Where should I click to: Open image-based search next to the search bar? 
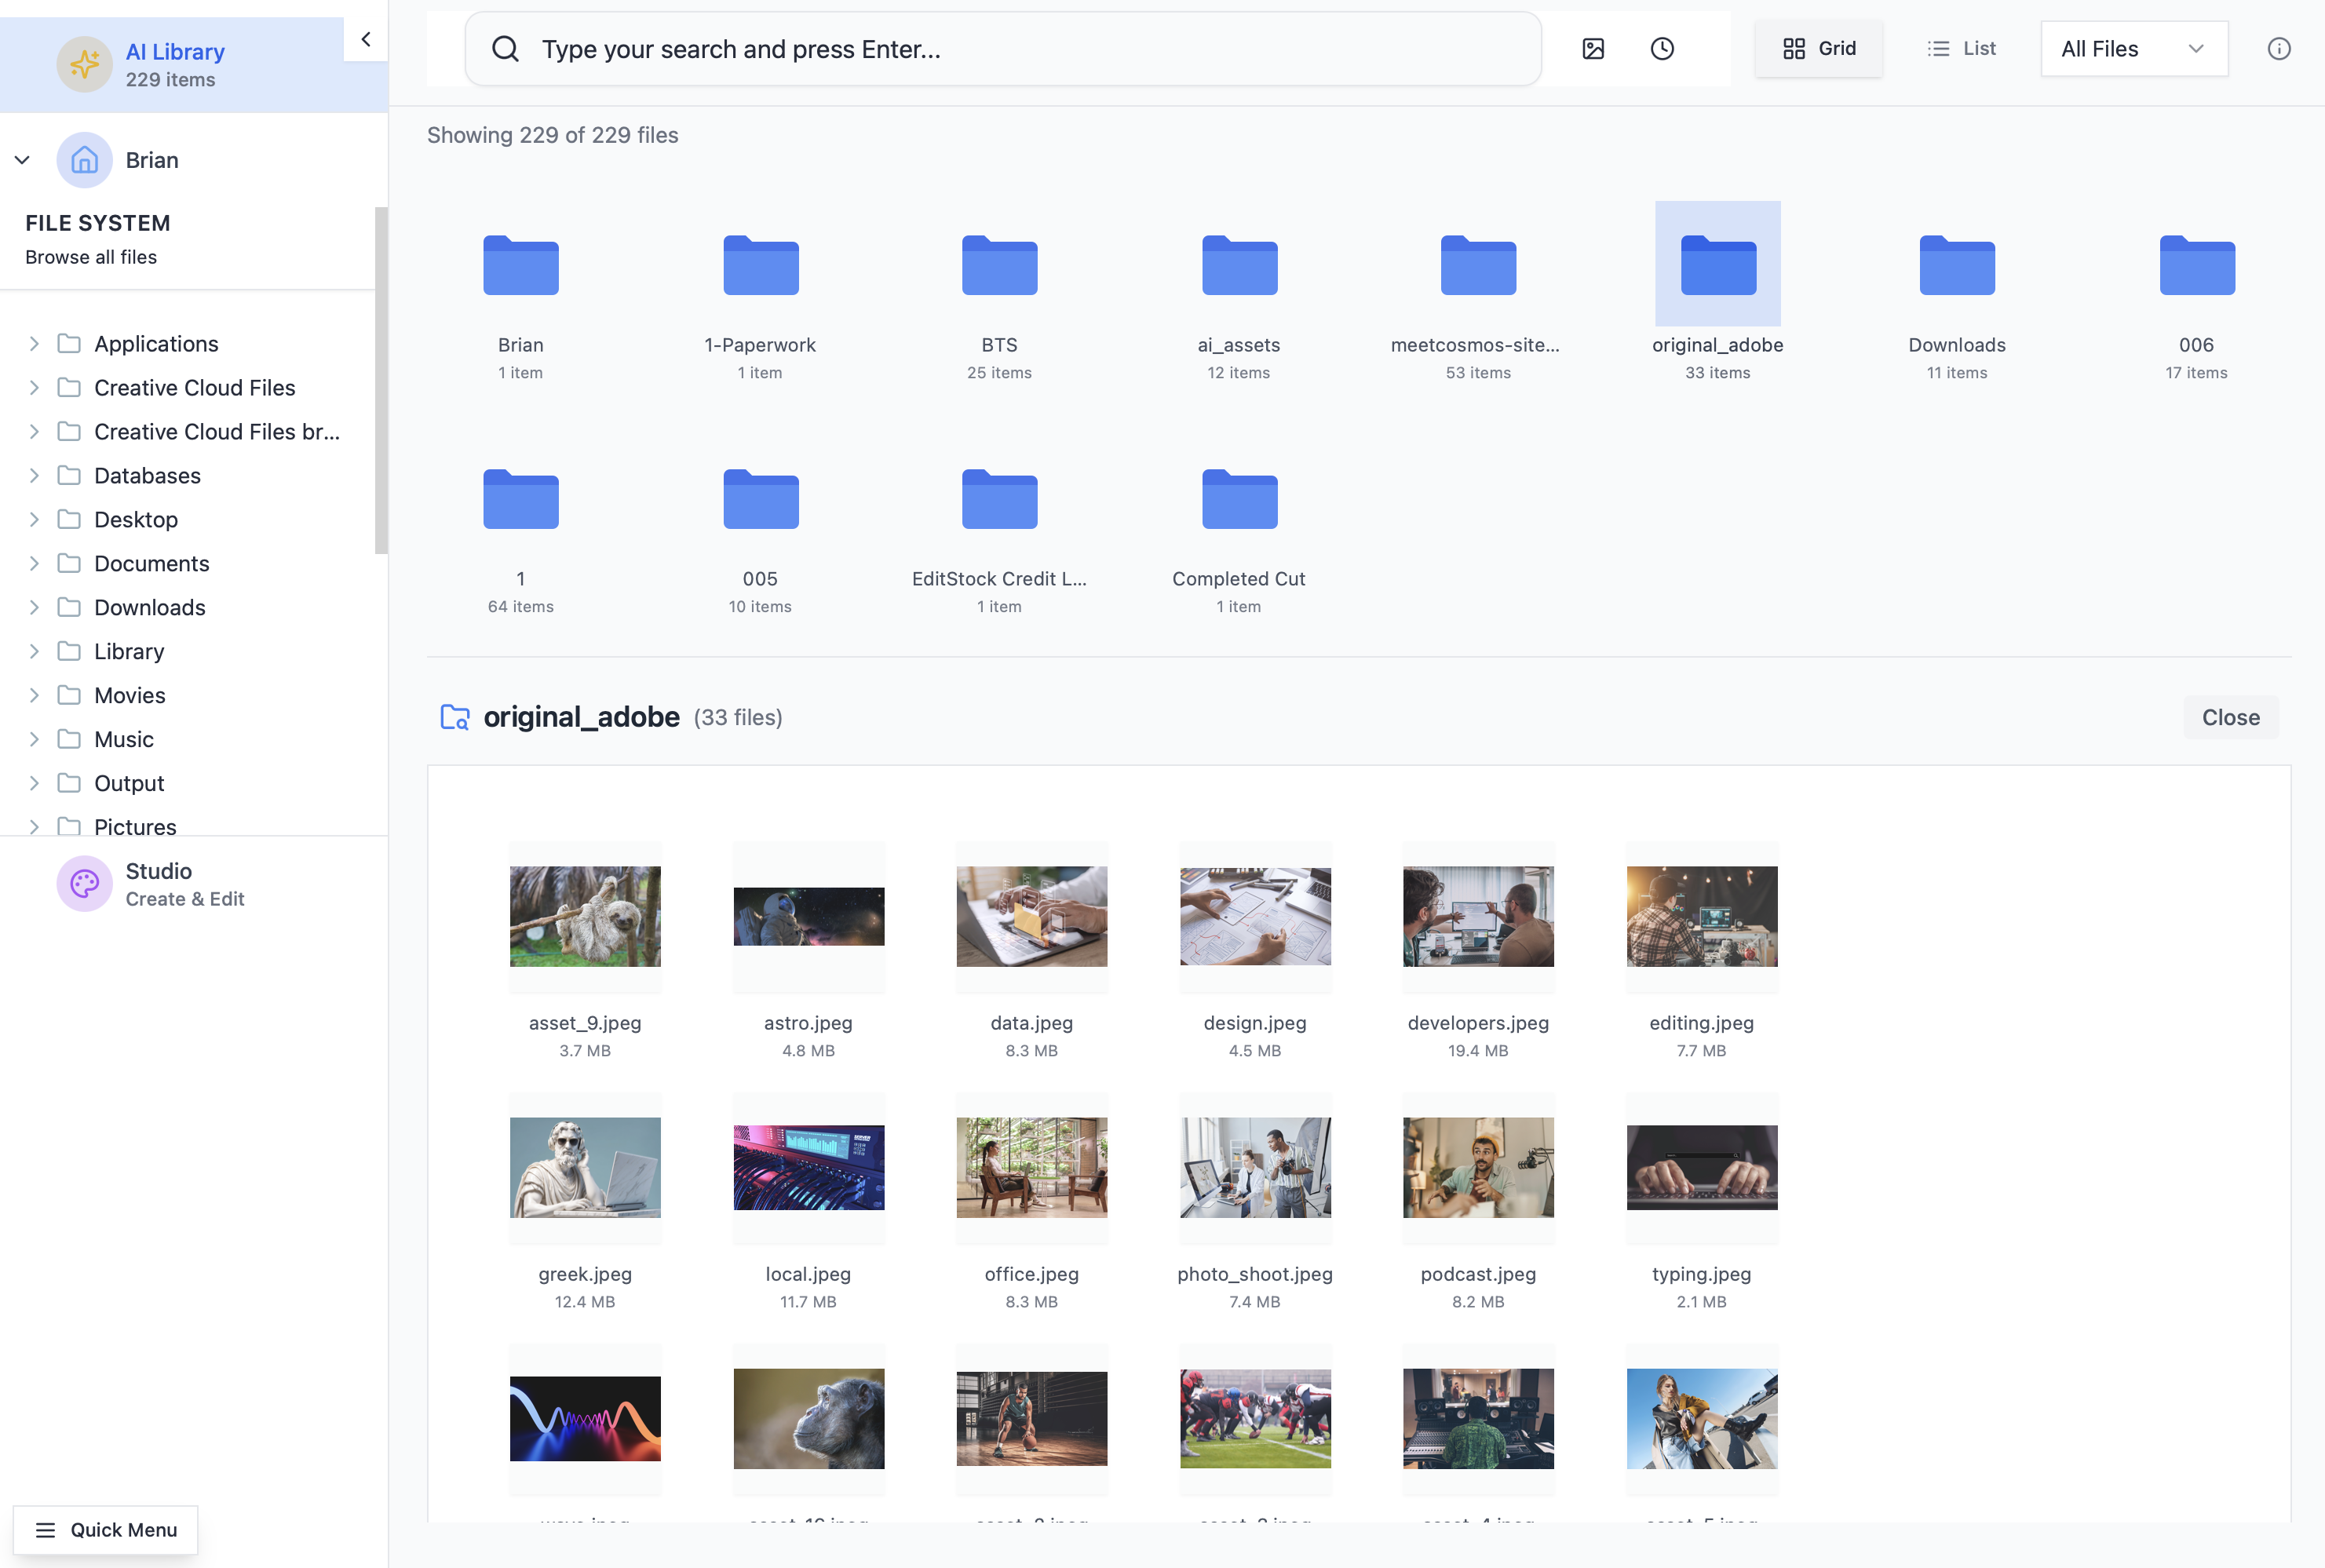coord(1594,48)
